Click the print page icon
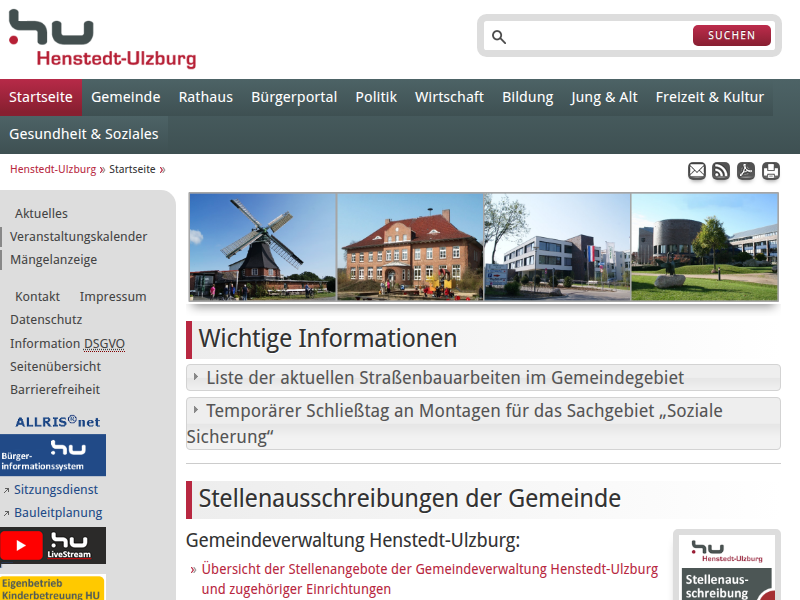Screen dimensions: 800x600 coord(770,171)
